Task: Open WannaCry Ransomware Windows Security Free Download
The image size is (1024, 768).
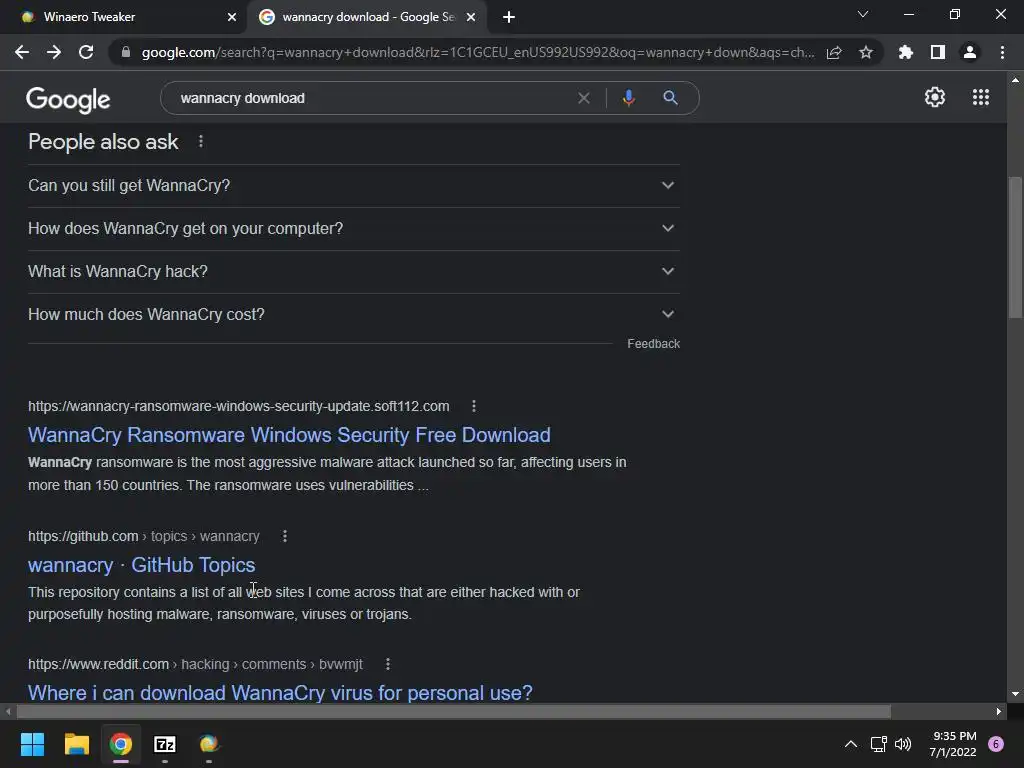Action: [x=289, y=435]
